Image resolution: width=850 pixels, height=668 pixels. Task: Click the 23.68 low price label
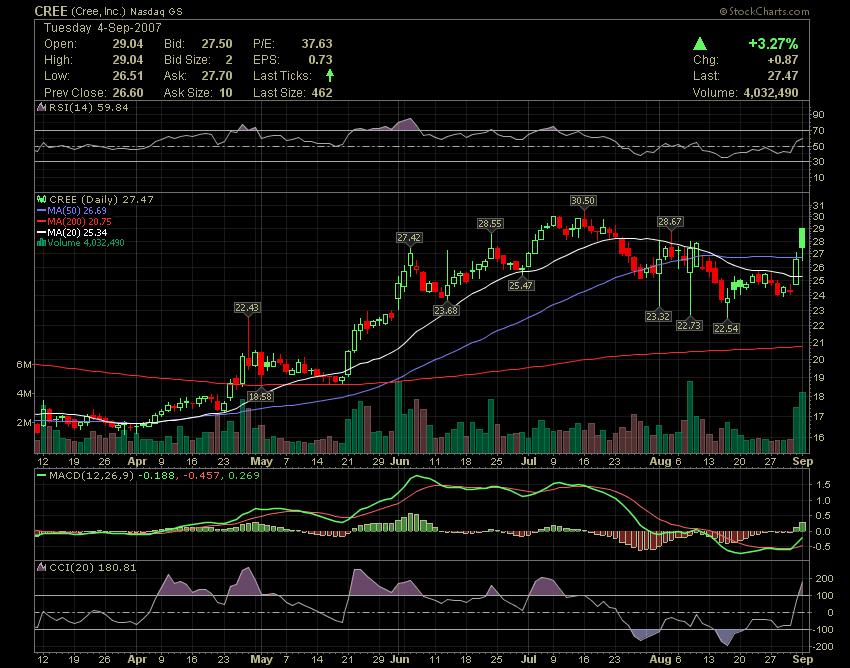pyautogui.click(x=446, y=310)
